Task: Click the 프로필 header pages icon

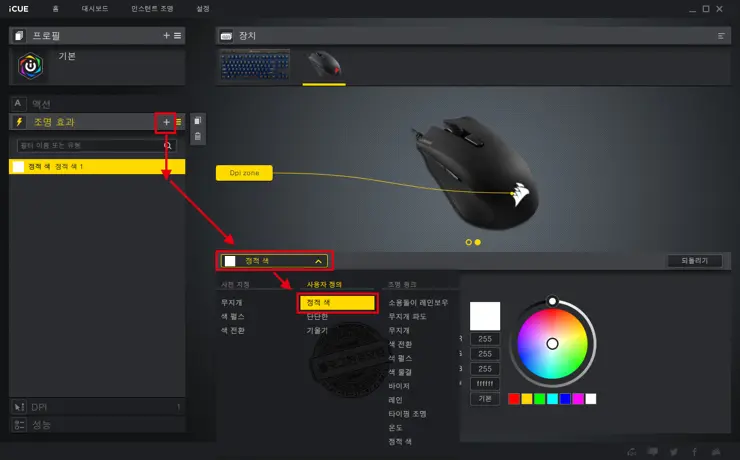Action: pos(19,36)
